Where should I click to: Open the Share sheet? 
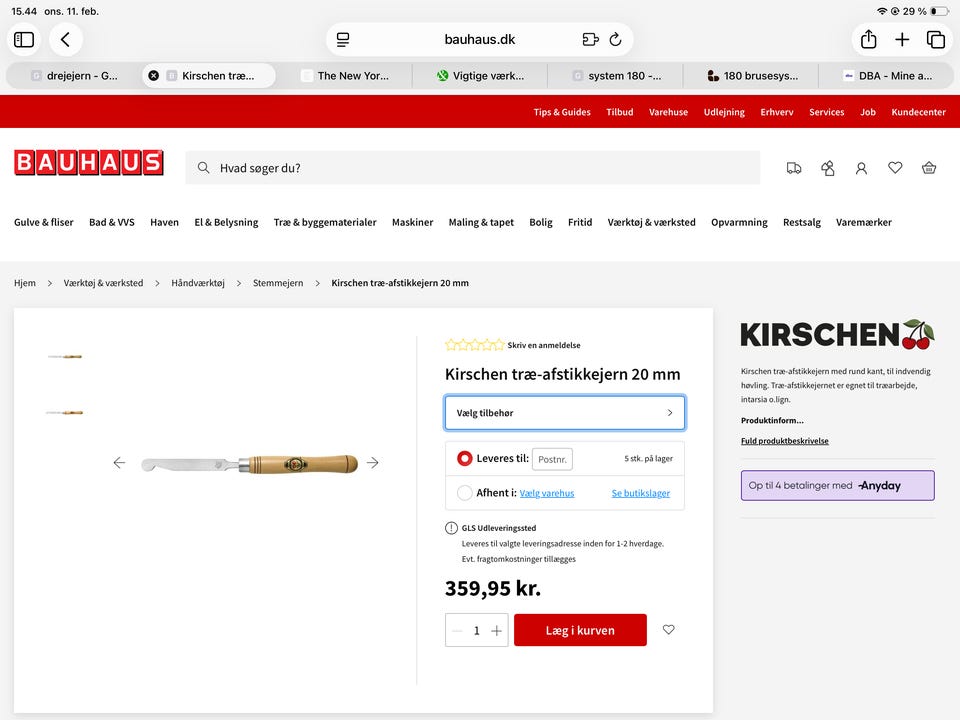[868, 40]
